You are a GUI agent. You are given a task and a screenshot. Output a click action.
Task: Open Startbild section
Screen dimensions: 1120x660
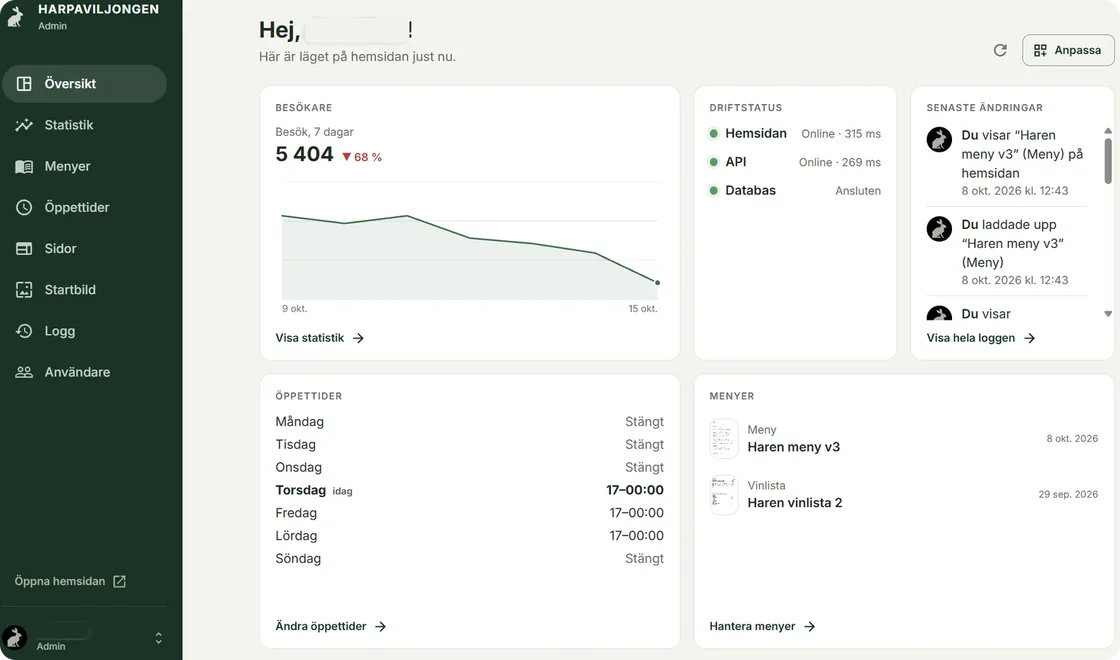pos(84,290)
